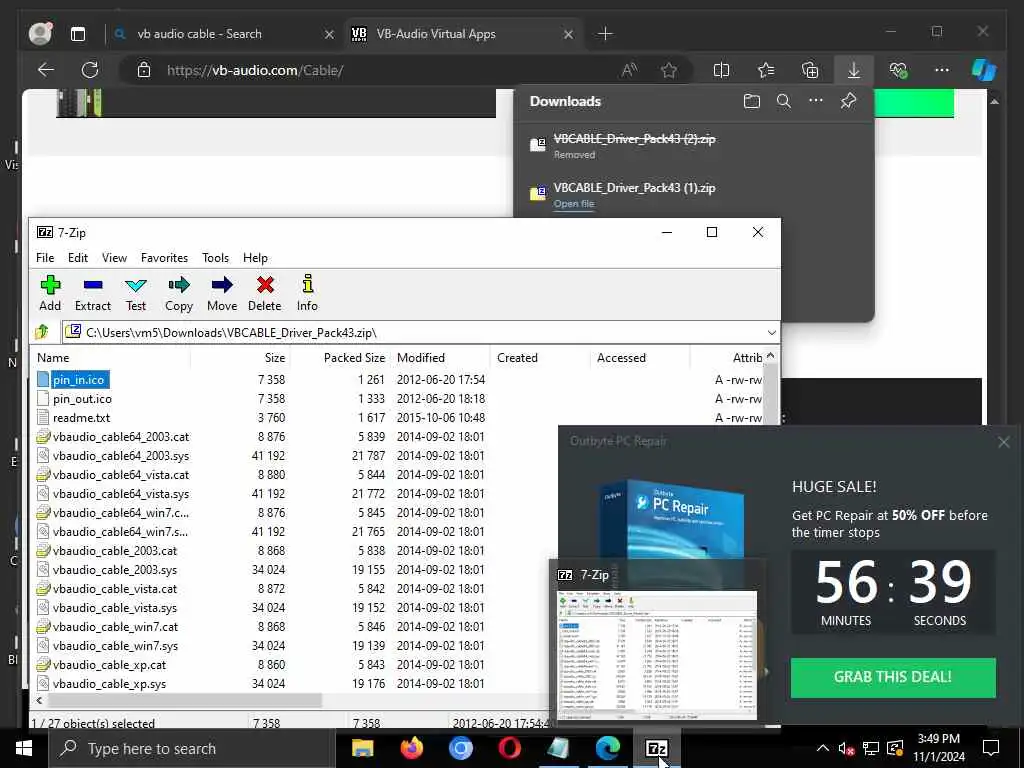Open Edge settings and more menu
The image size is (1024, 768).
click(x=942, y=70)
